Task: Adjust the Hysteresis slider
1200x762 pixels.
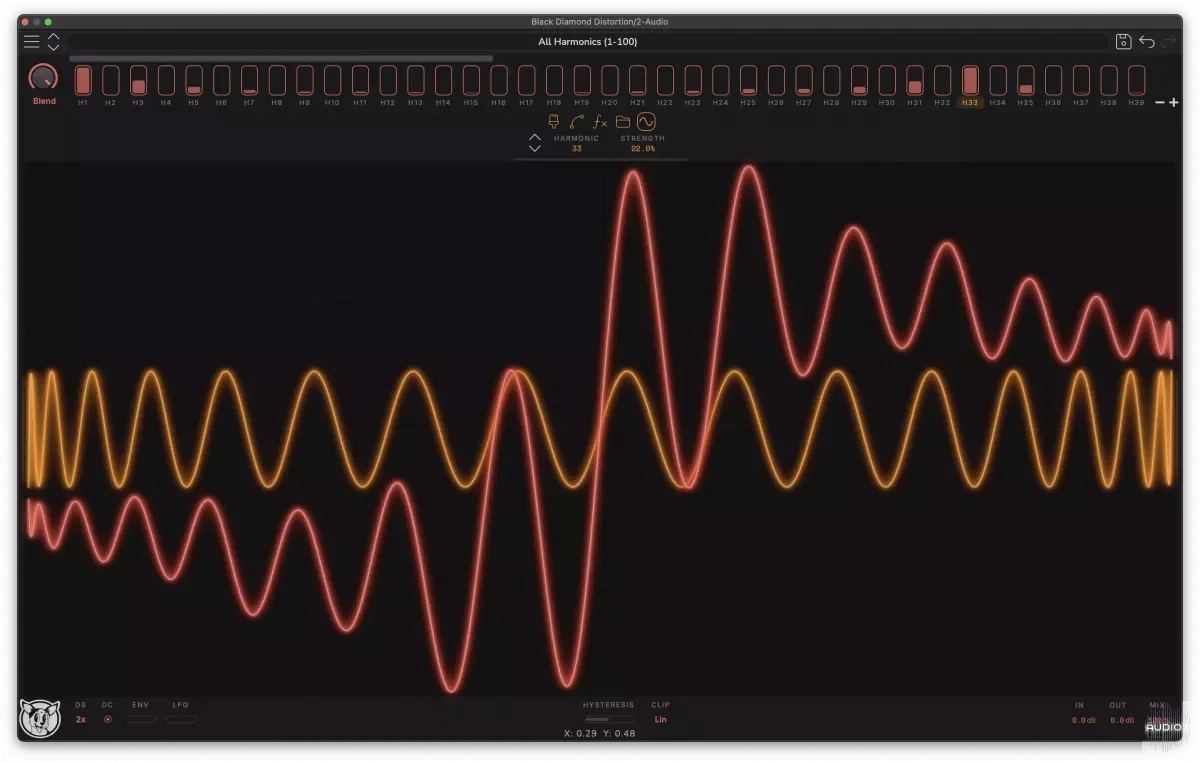Action: tap(609, 719)
